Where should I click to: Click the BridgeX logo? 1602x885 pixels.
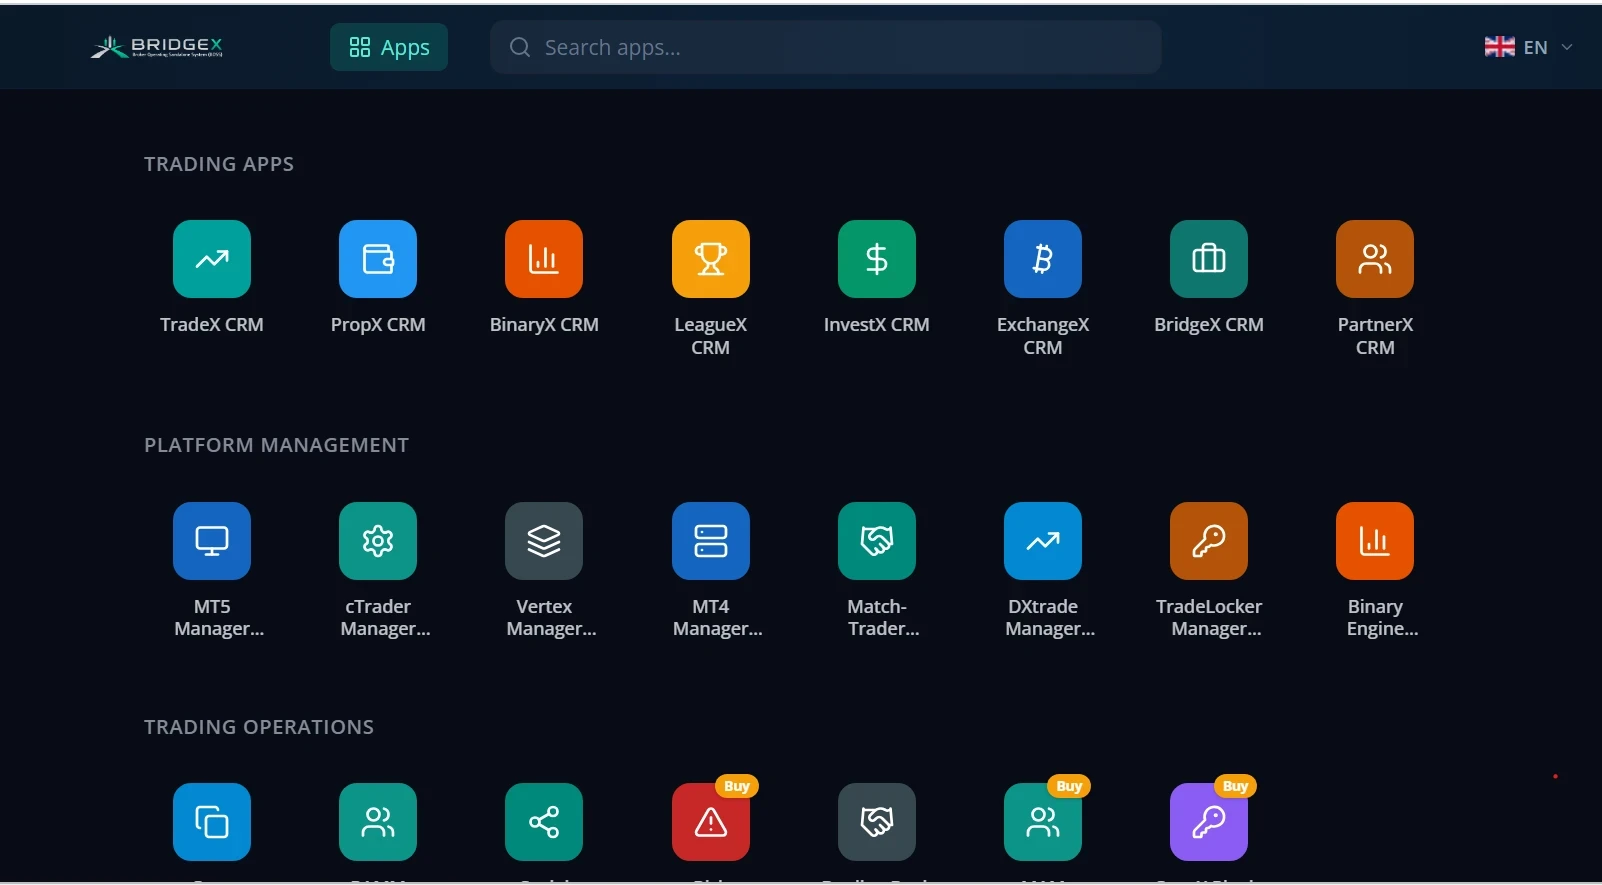point(157,47)
